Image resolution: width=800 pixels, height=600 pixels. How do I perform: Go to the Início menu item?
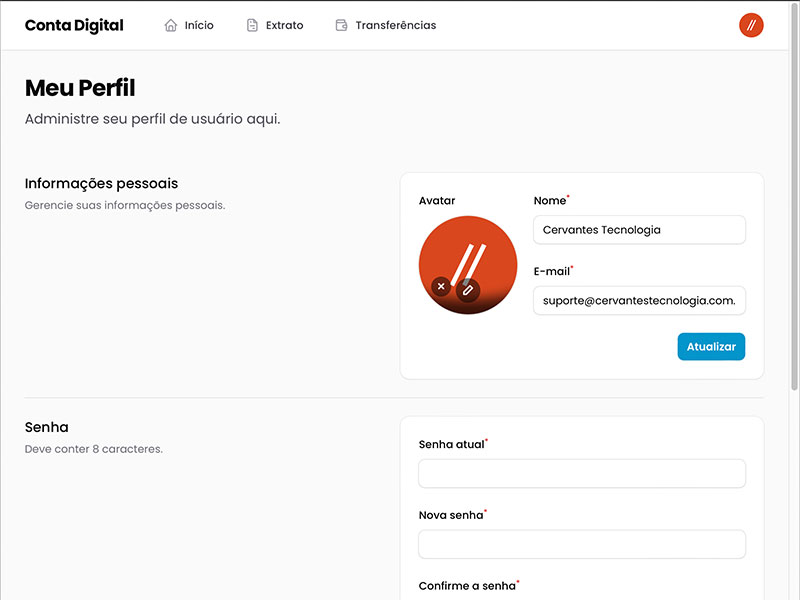199,25
